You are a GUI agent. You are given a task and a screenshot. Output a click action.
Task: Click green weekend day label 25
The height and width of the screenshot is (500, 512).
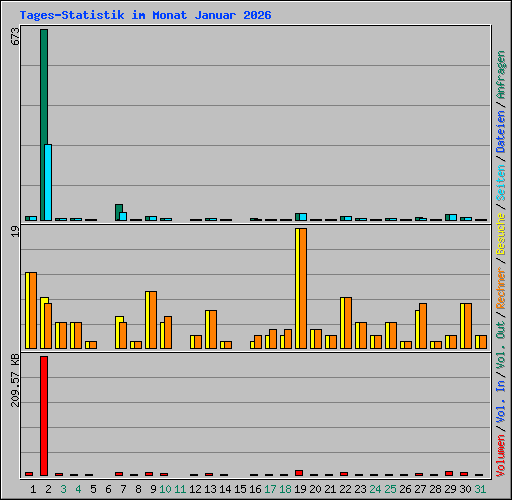tap(390, 489)
